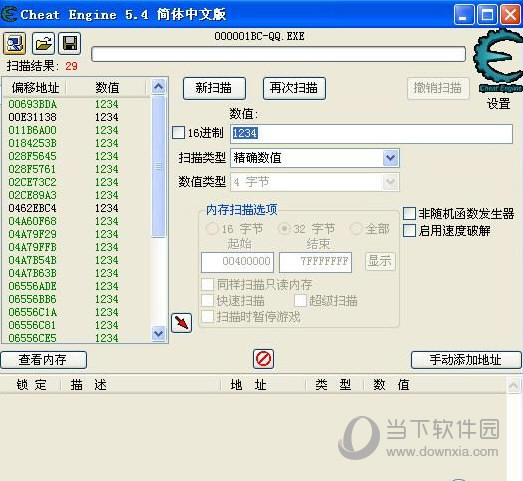Screen dimensions: 523x481
Task: Select address 06556C1A in results
Action: click(x=33, y=312)
